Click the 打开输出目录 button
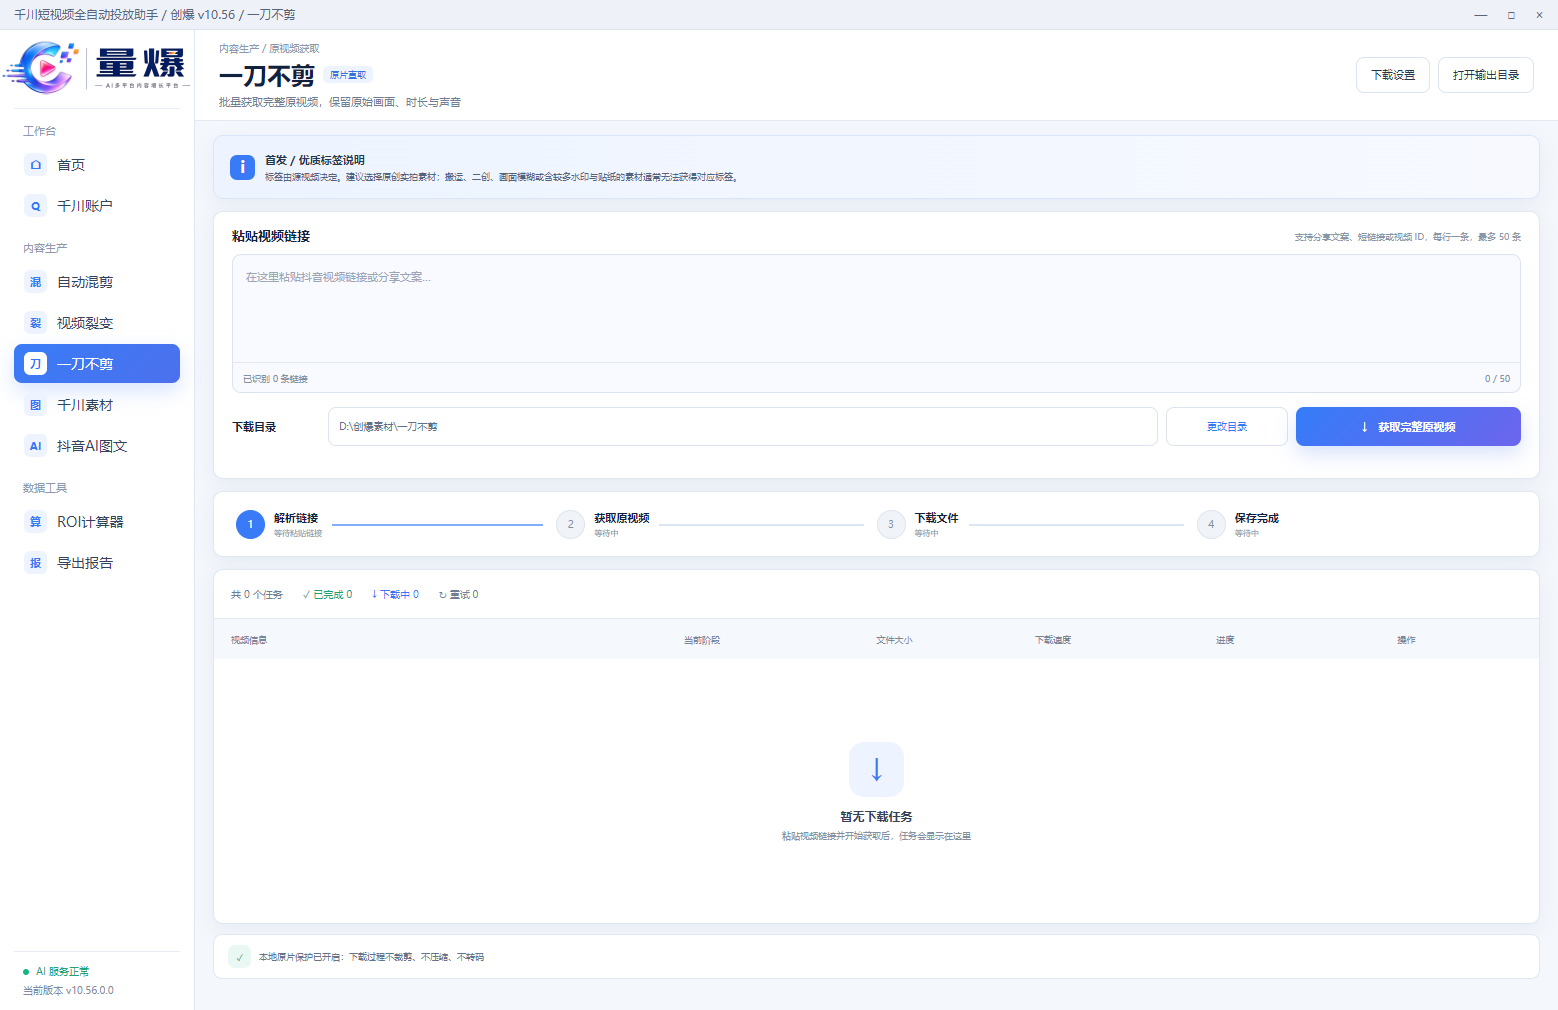This screenshot has width=1558, height=1010. click(x=1486, y=75)
